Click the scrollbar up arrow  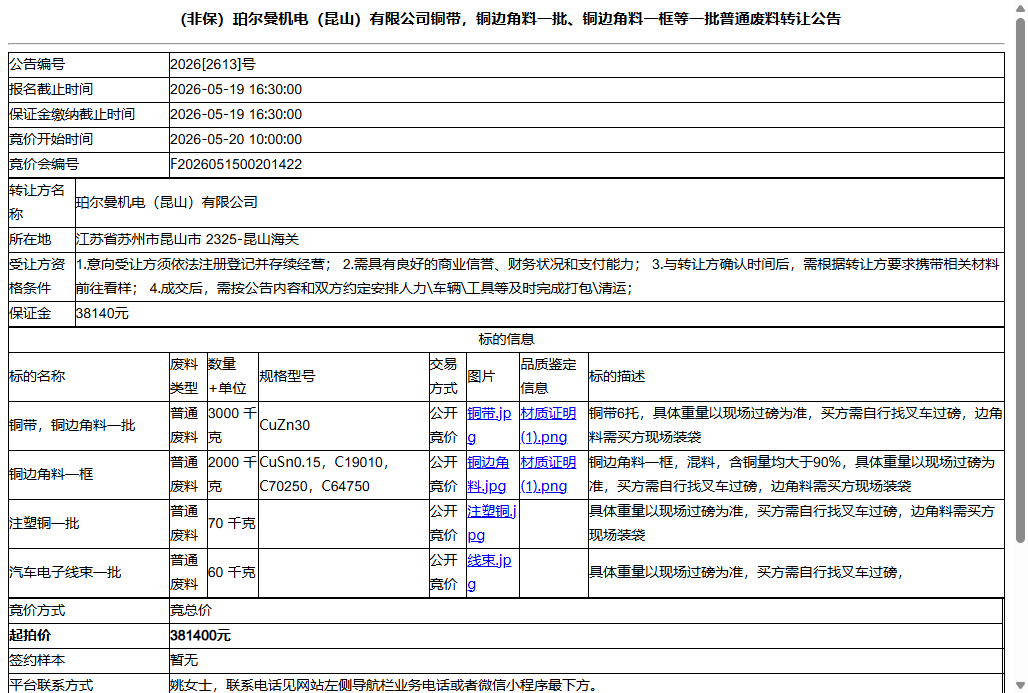(x=1020, y=7)
